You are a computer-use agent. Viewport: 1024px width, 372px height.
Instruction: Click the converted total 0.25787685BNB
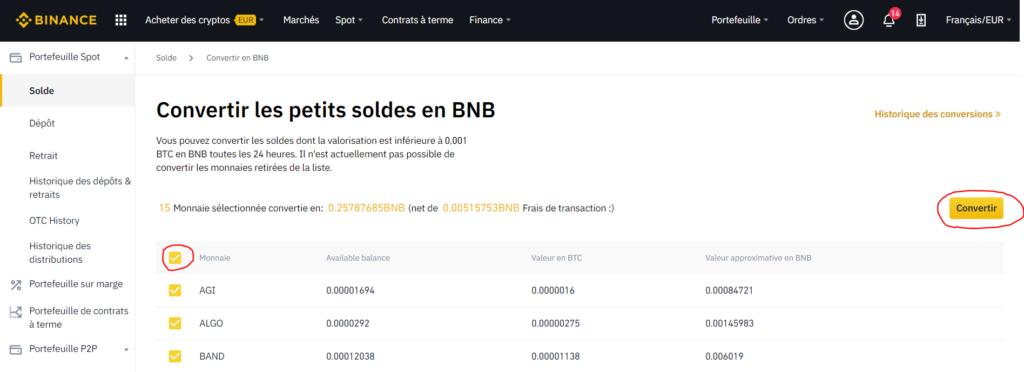pyautogui.click(x=366, y=208)
